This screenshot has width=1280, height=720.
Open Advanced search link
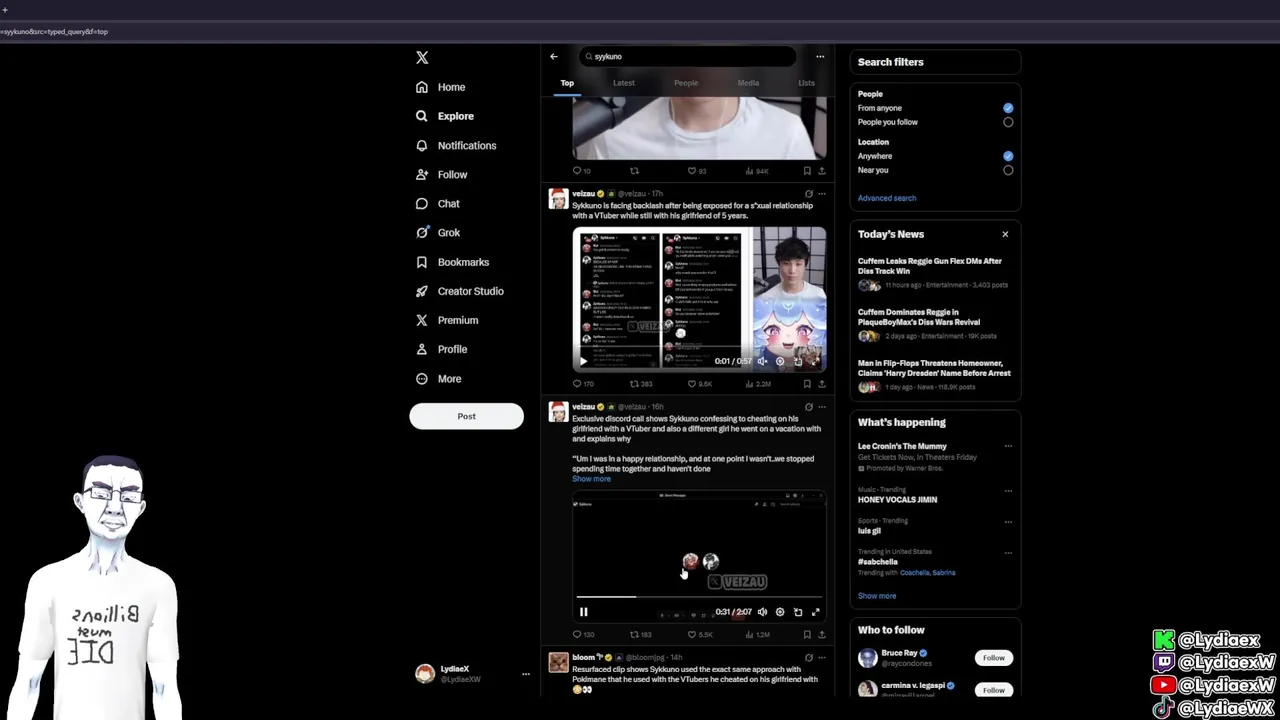tap(886, 198)
